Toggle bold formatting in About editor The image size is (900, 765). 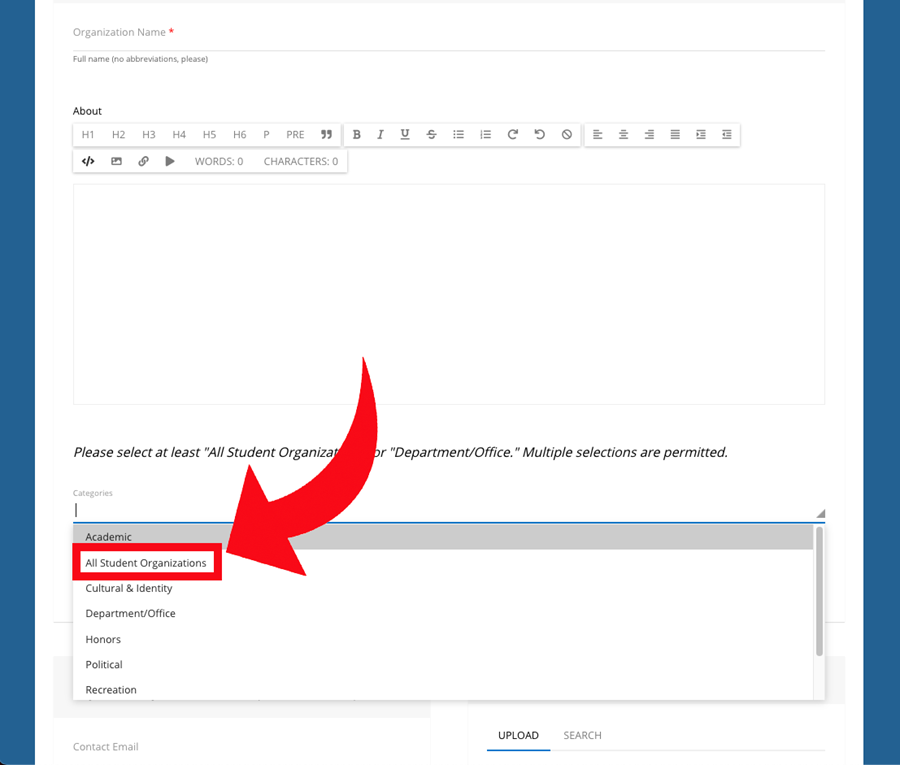coord(356,135)
